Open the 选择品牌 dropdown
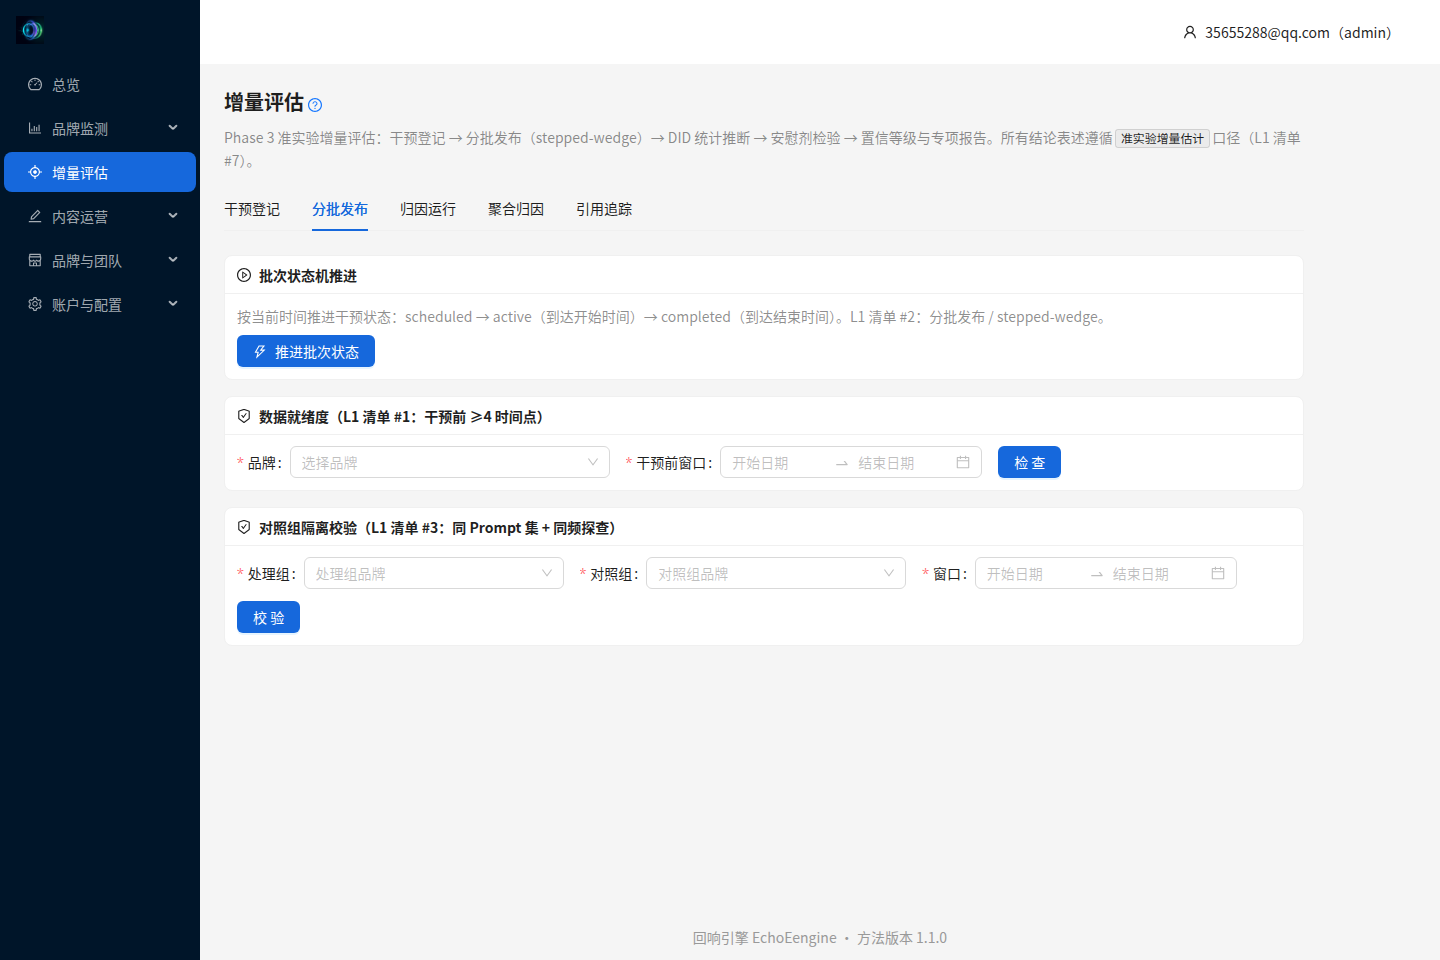The image size is (1440, 960). pyautogui.click(x=450, y=462)
